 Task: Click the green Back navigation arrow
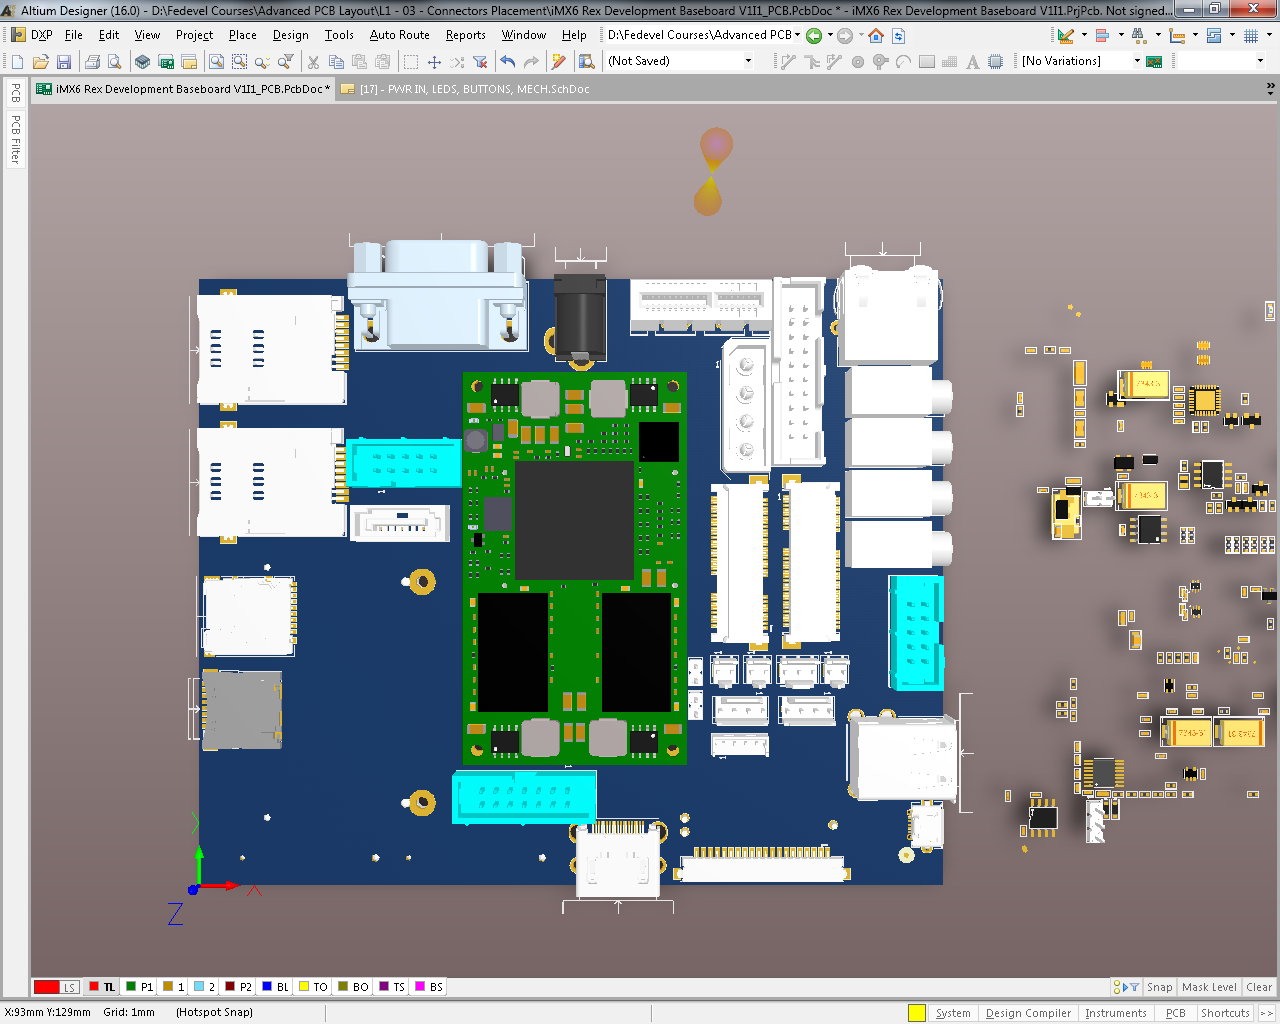coord(814,36)
